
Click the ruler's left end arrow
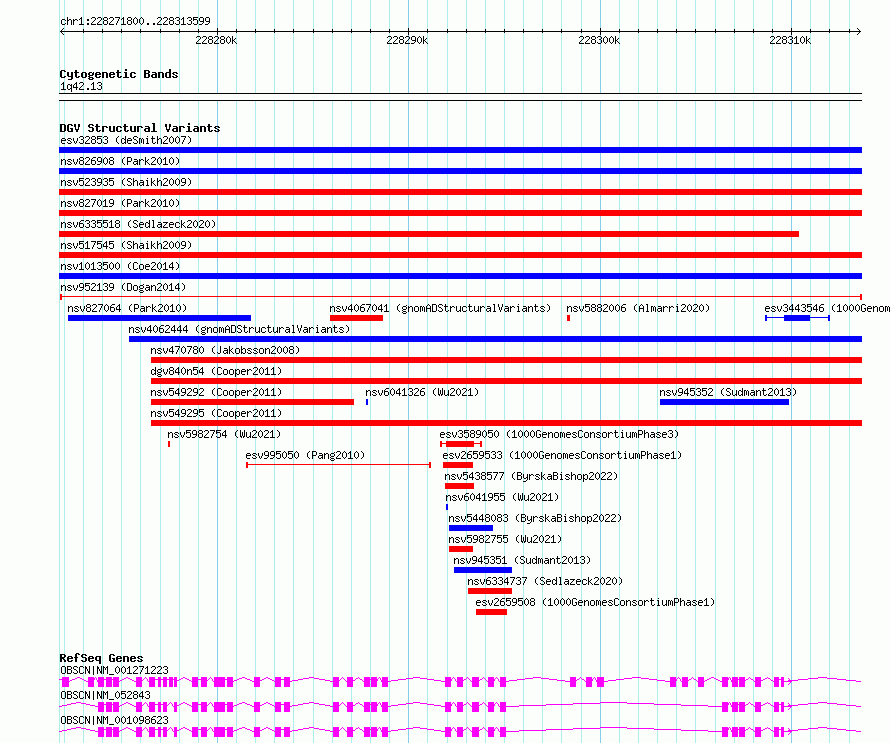(x=62, y=31)
